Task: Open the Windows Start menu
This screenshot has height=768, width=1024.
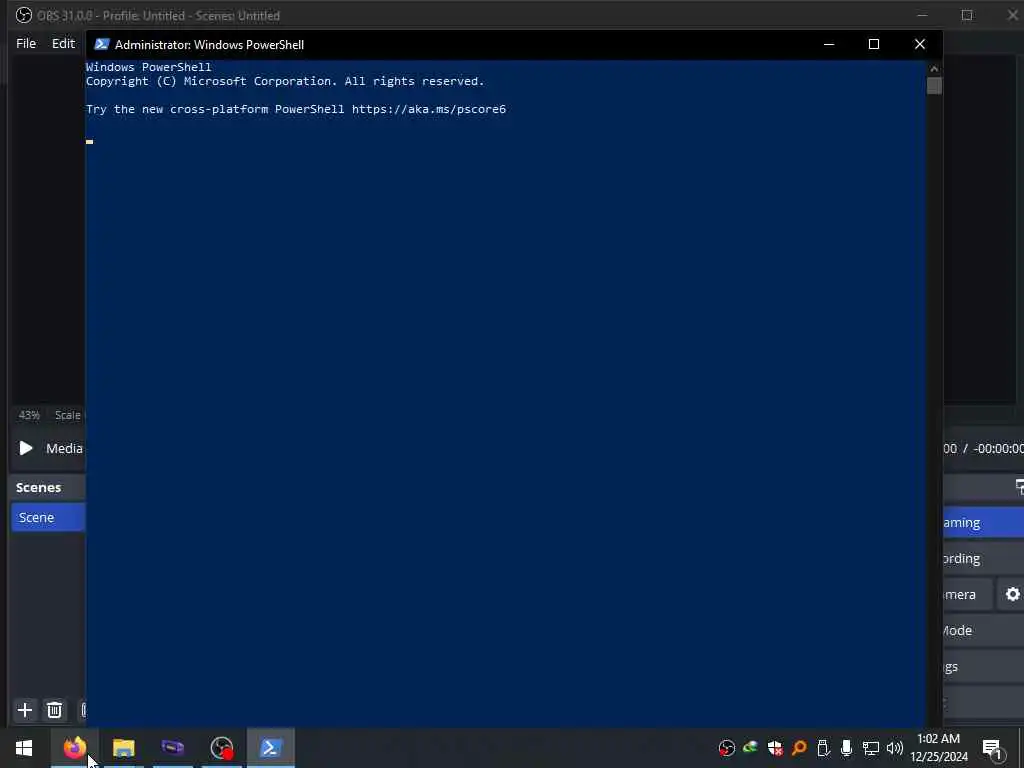Action: click(x=24, y=748)
